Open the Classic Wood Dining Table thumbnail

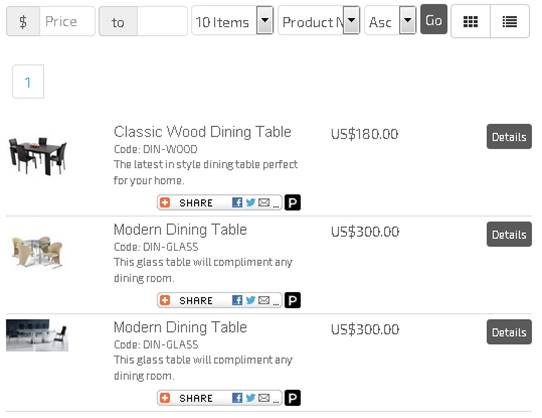pos(37,156)
